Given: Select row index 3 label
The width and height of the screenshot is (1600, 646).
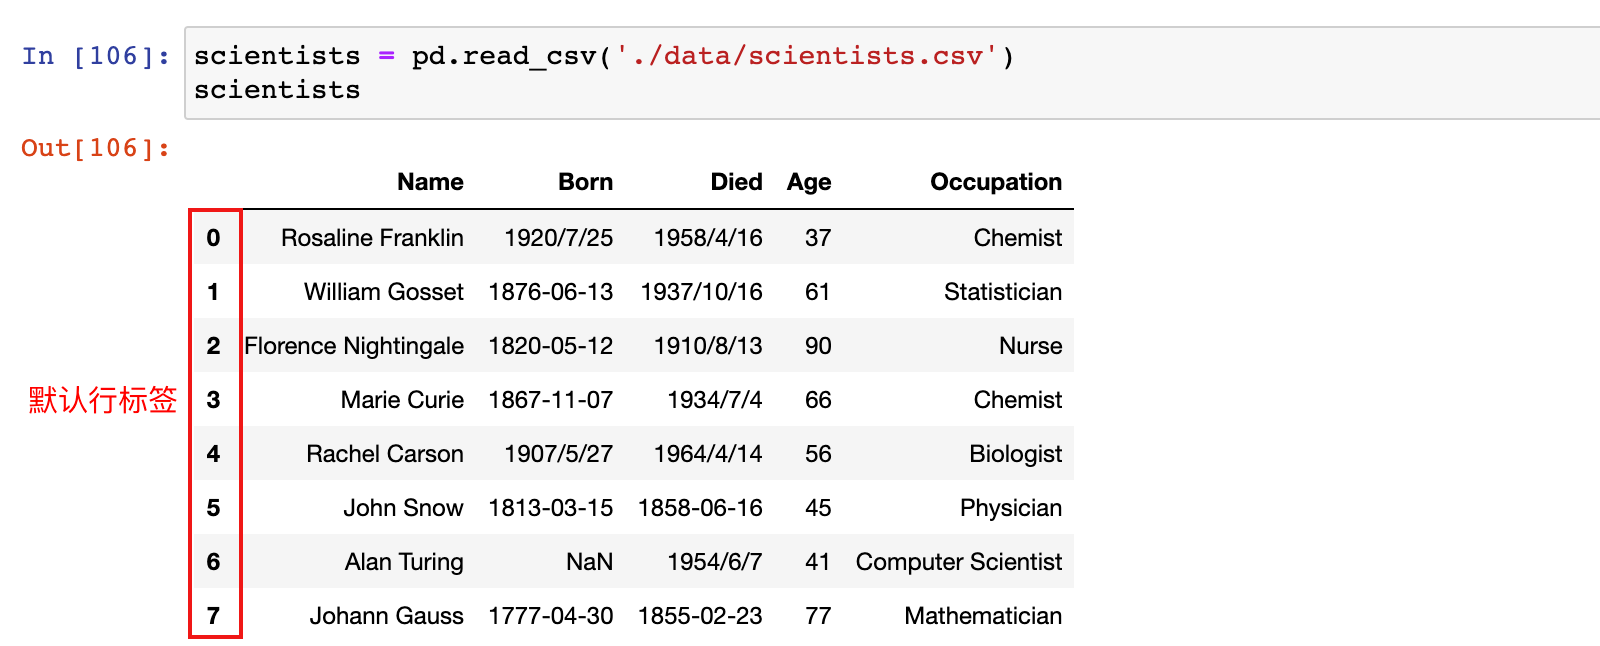Looking at the screenshot, I should click(x=213, y=400).
